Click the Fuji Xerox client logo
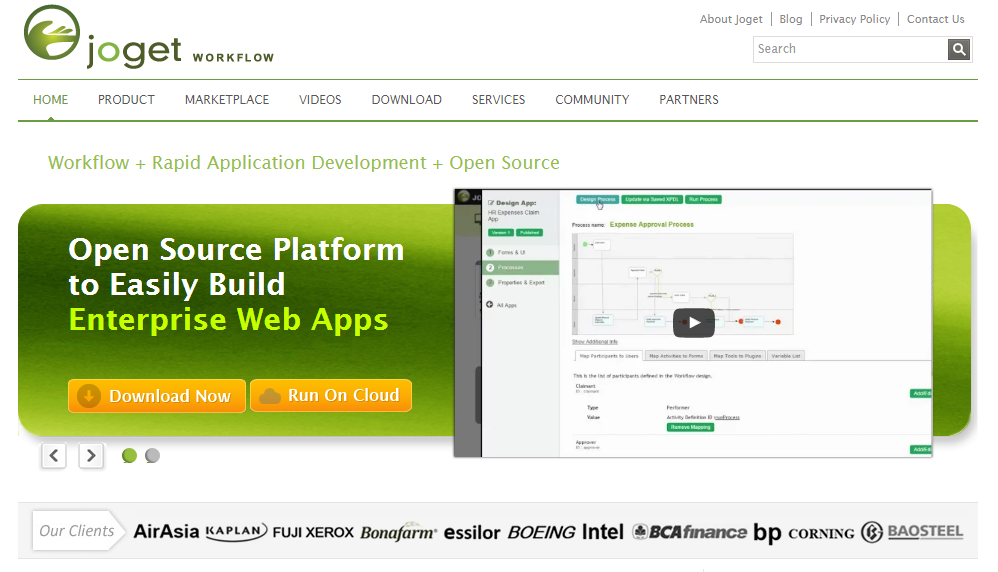Viewport: 998px width, 572px height. click(x=313, y=532)
